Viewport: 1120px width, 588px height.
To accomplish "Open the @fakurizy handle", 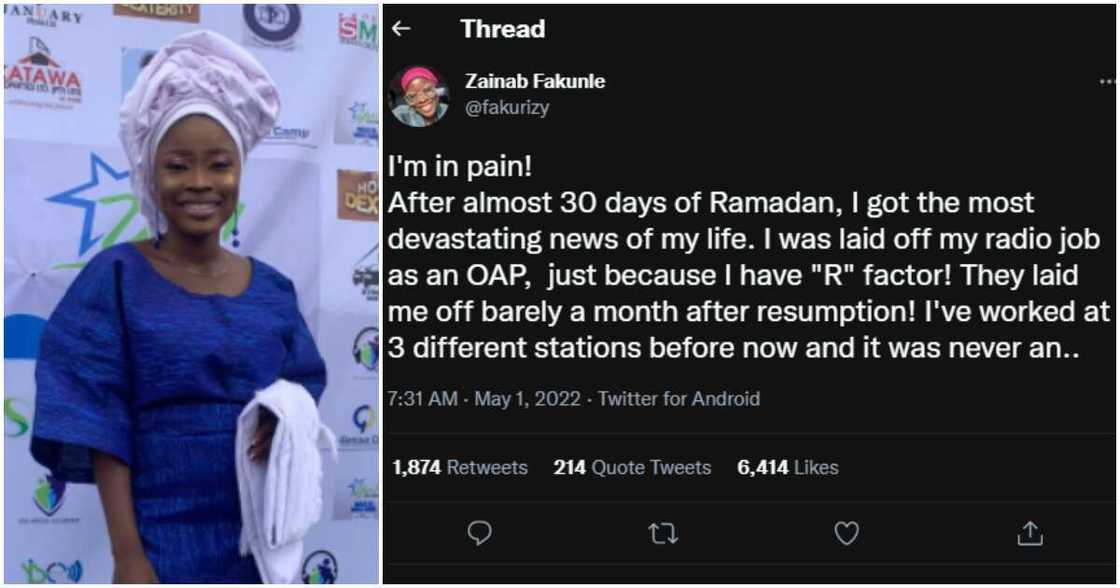I will (507, 108).
